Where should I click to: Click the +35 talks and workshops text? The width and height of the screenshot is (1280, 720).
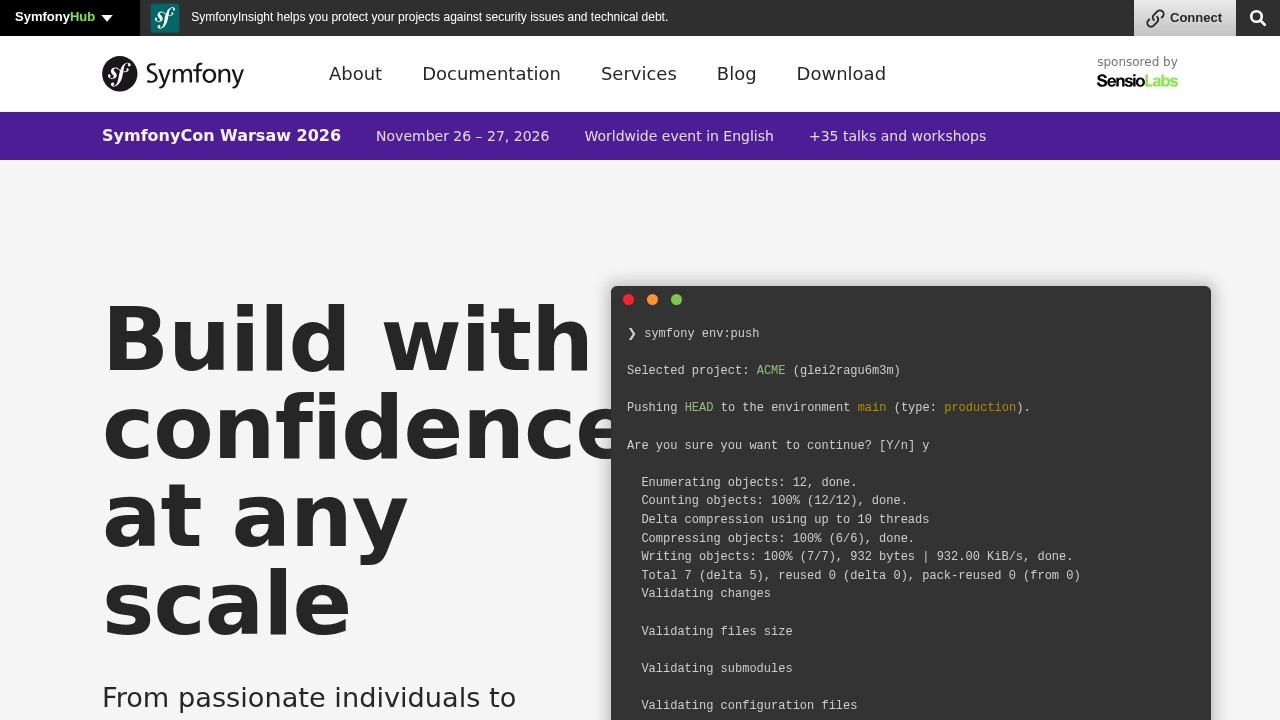tap(897, 136)
